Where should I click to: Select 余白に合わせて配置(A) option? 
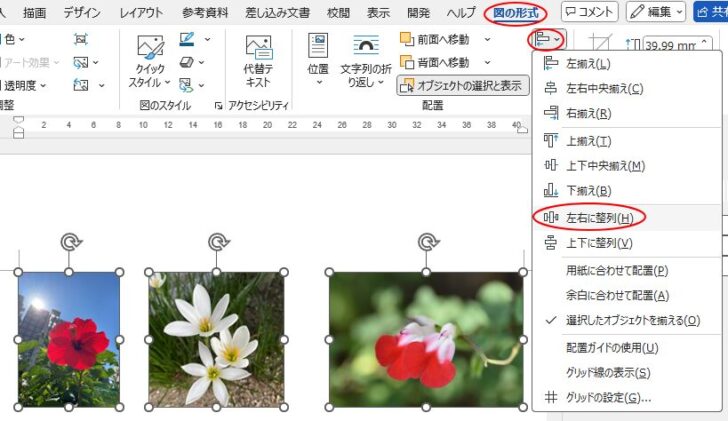(627, 296)
